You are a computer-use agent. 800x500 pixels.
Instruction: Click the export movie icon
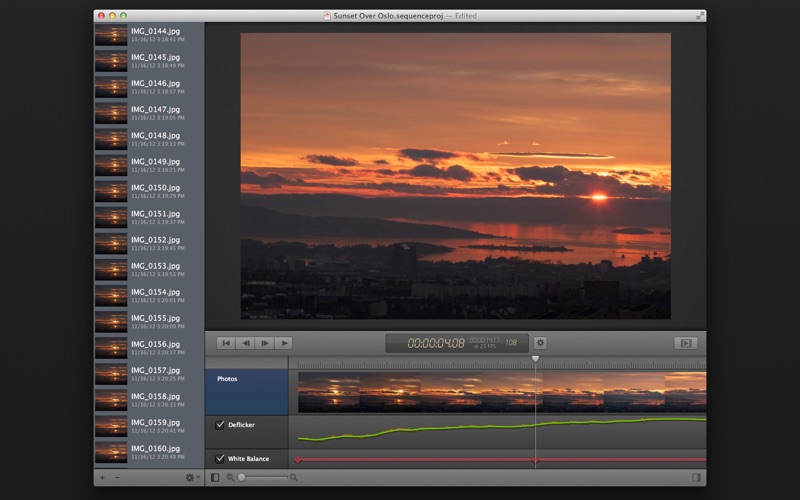point(686,343)
